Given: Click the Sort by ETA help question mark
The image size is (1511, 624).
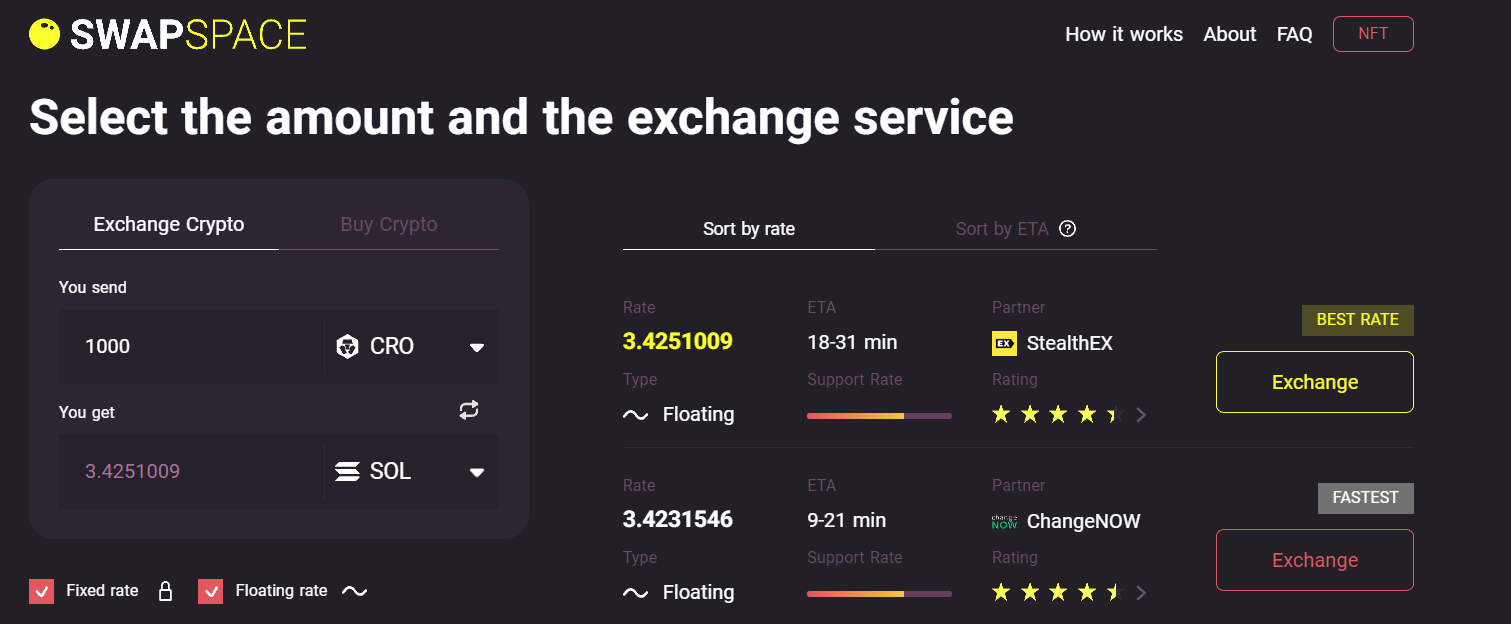Looking at the screenshot, I should [x=1067, y=229].
